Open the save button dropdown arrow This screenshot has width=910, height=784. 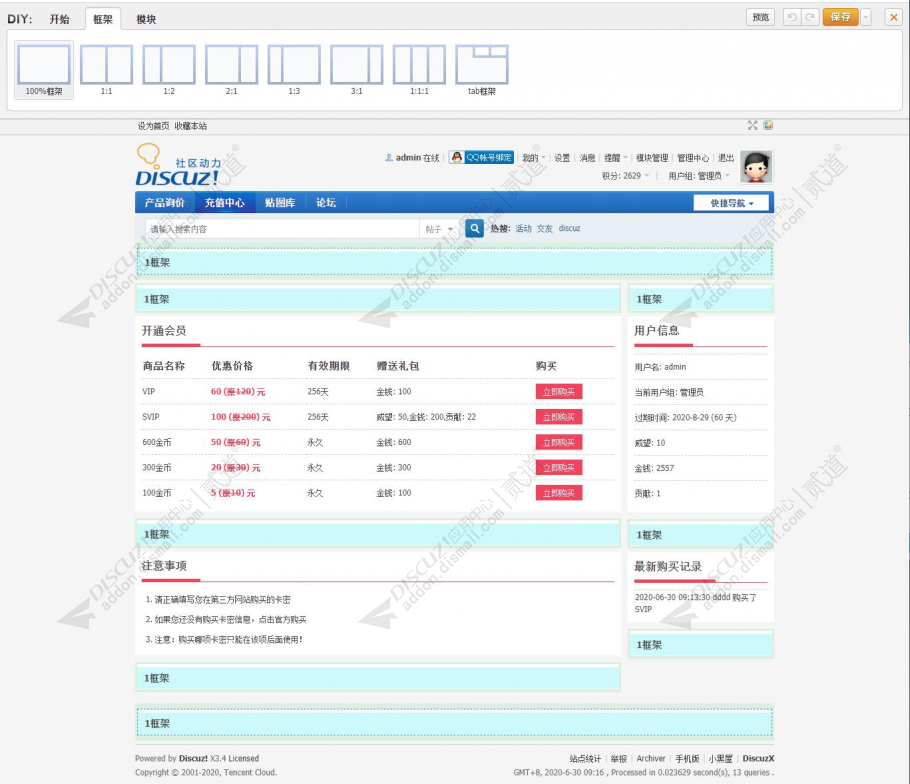(x=865, y=17)
